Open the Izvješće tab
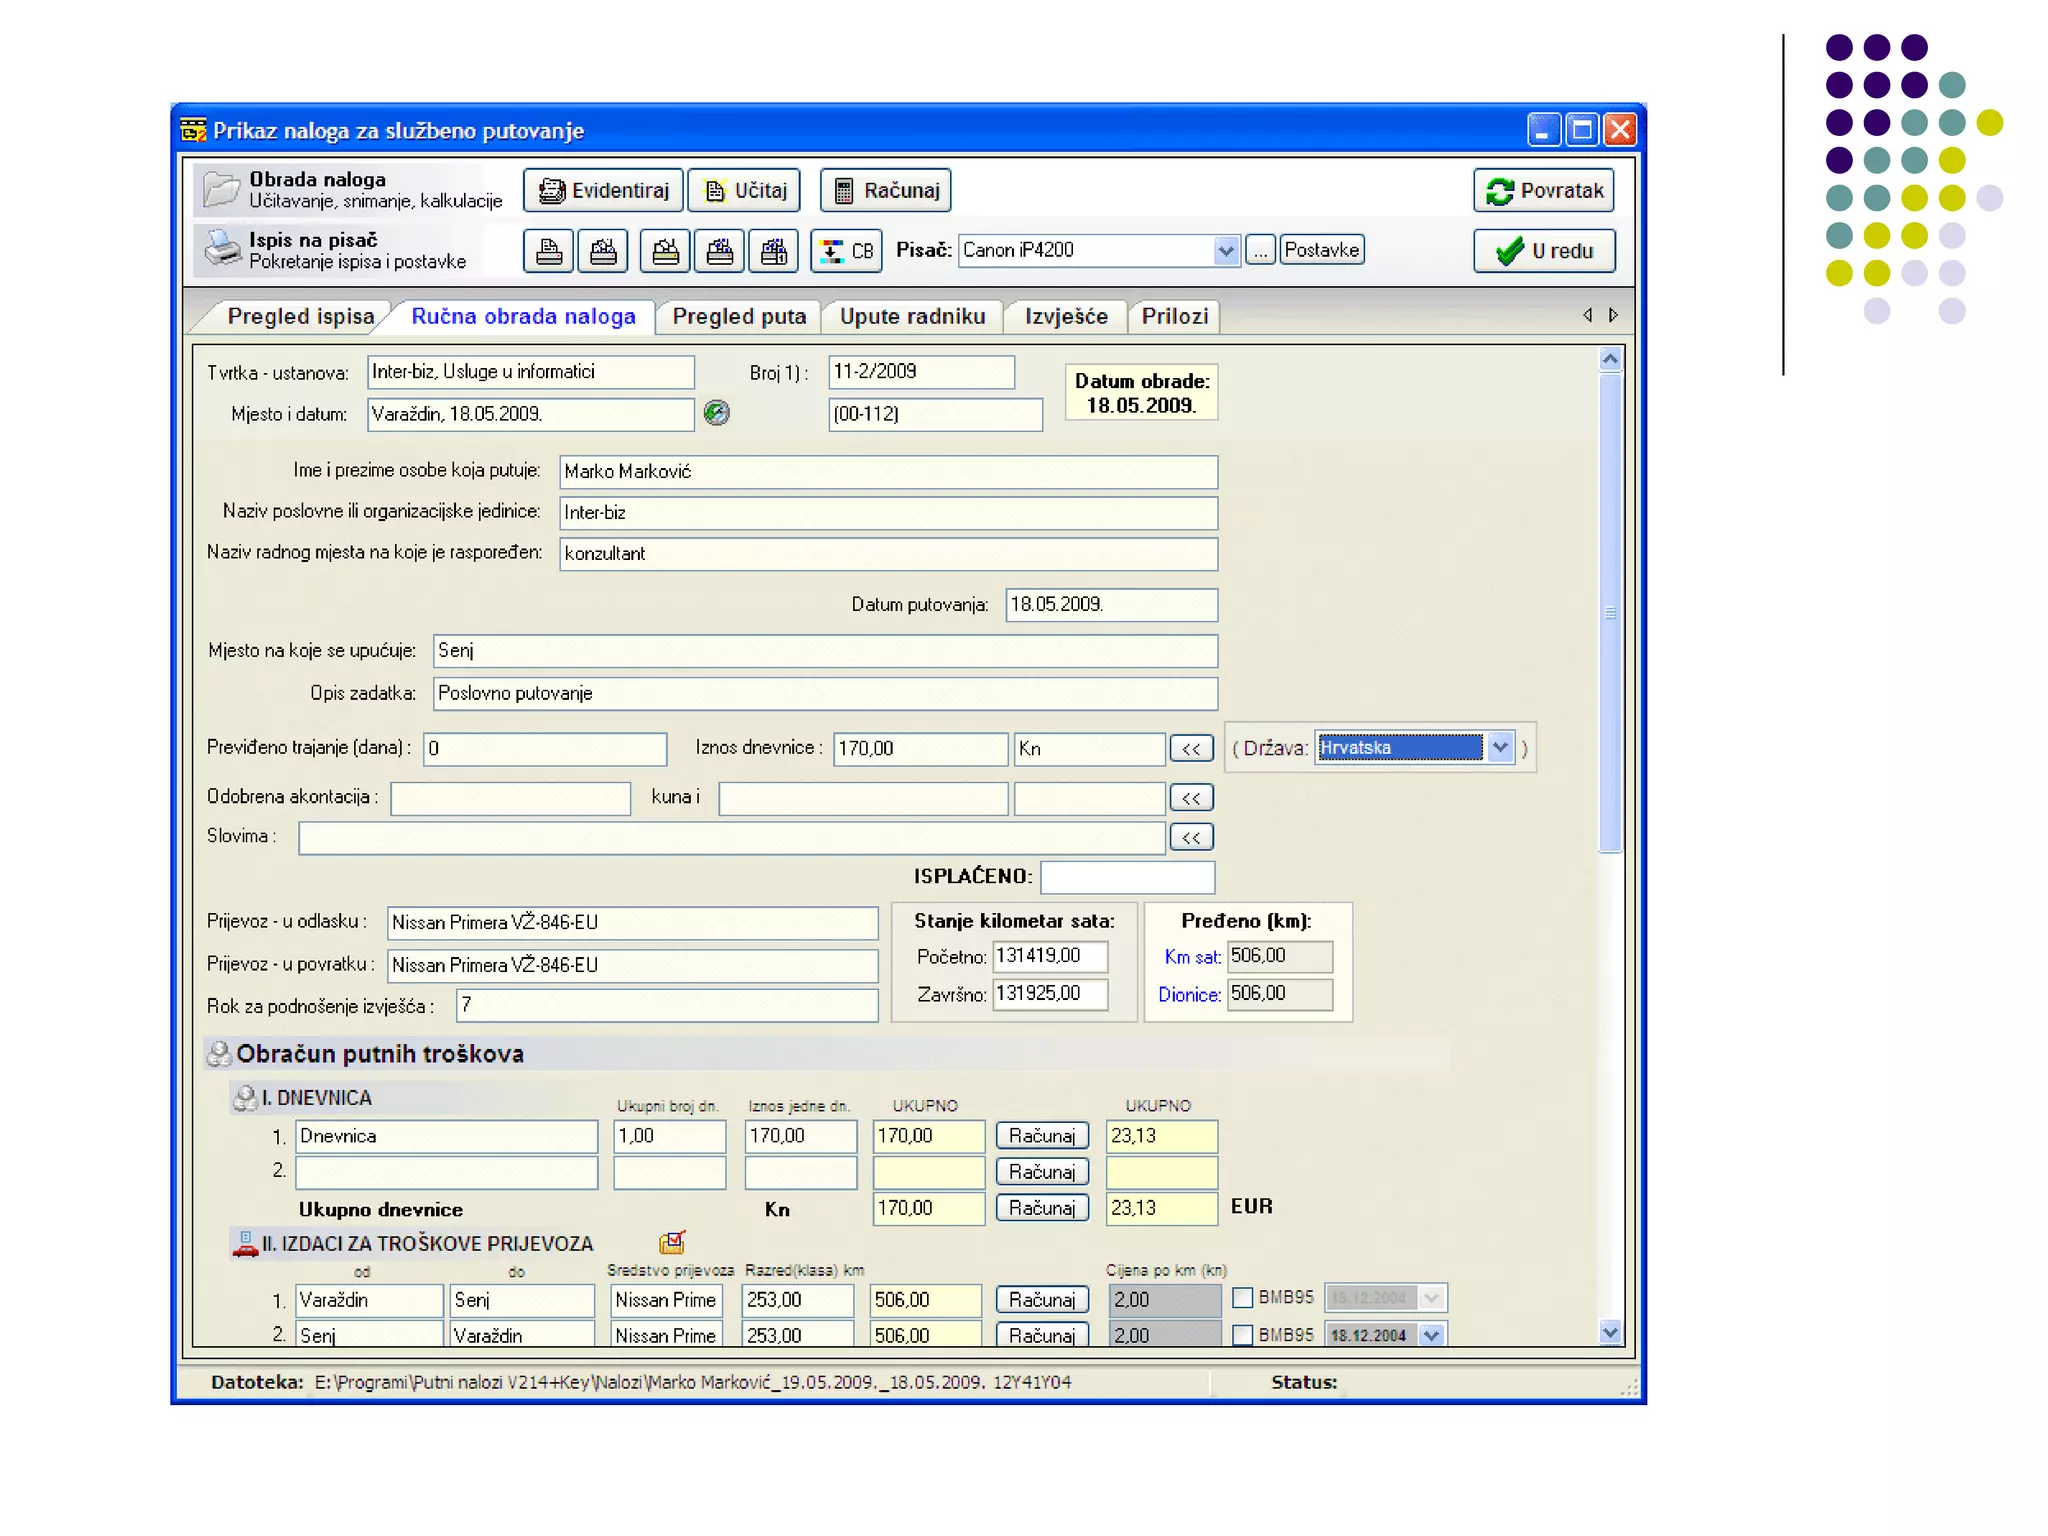Image resolution: width=2048 pixels, height=1536 pixels. pos(1065,316)
